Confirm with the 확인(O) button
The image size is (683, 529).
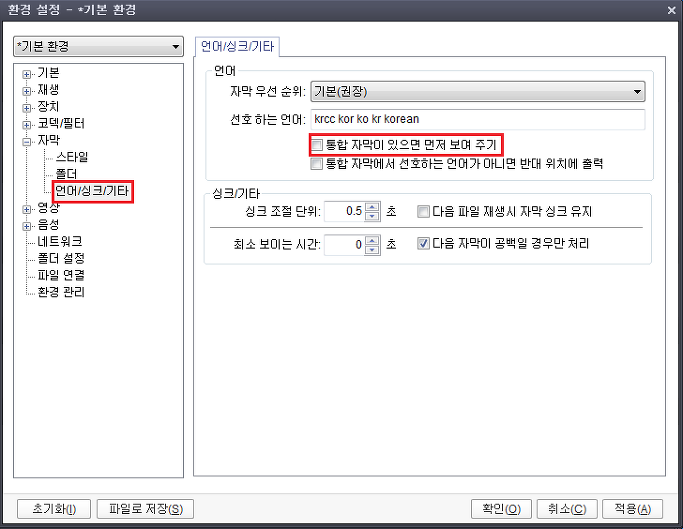tap(501, 509)
